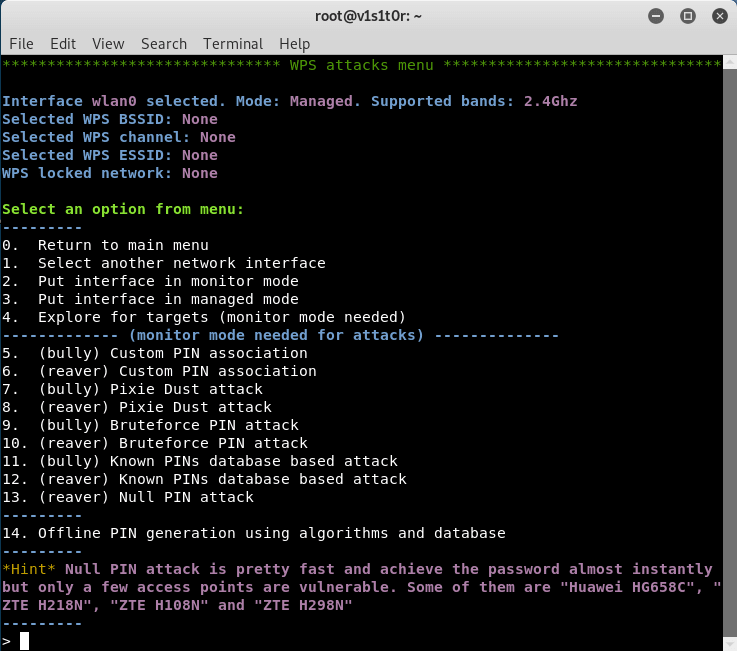Click the '(bully) Pixie Dust attack' line
The image size is (737, 651).
[x=150, y=389]
